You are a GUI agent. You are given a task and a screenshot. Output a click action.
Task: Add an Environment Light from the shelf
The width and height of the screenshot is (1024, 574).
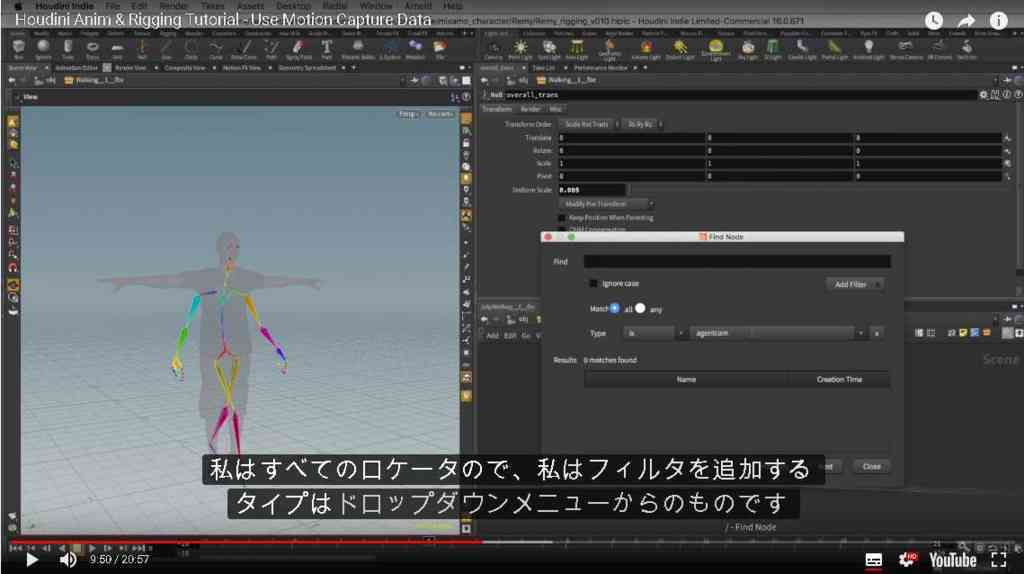point(715,50)
